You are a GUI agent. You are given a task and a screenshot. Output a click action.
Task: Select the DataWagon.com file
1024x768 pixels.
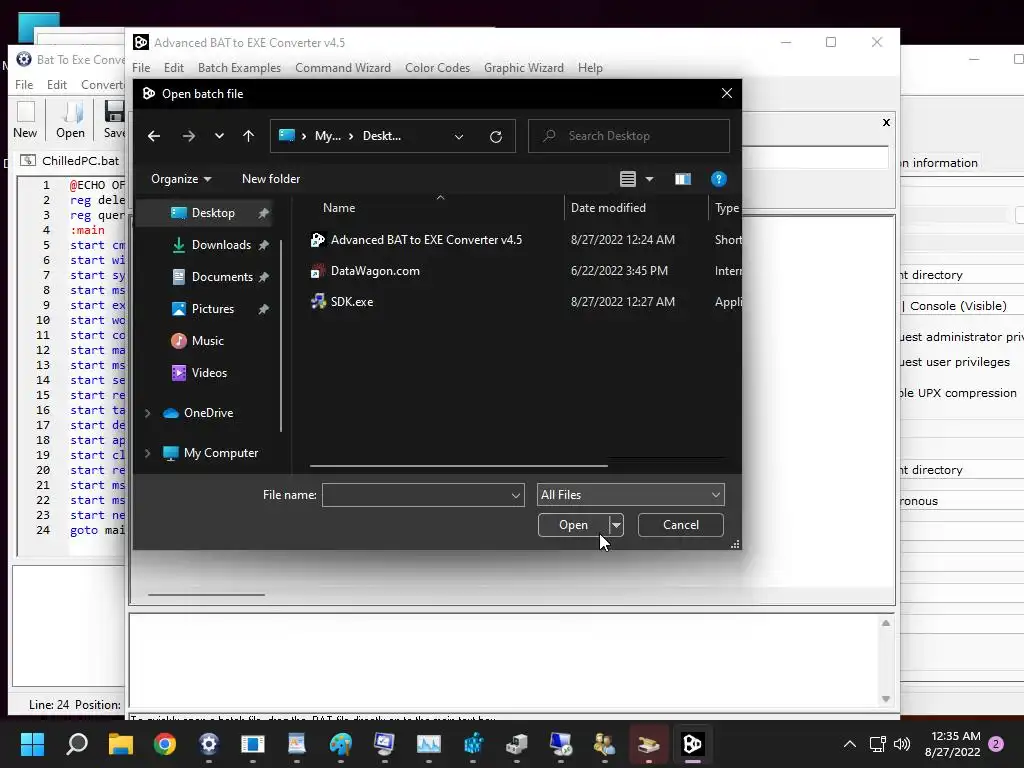[x=375, y=271]
